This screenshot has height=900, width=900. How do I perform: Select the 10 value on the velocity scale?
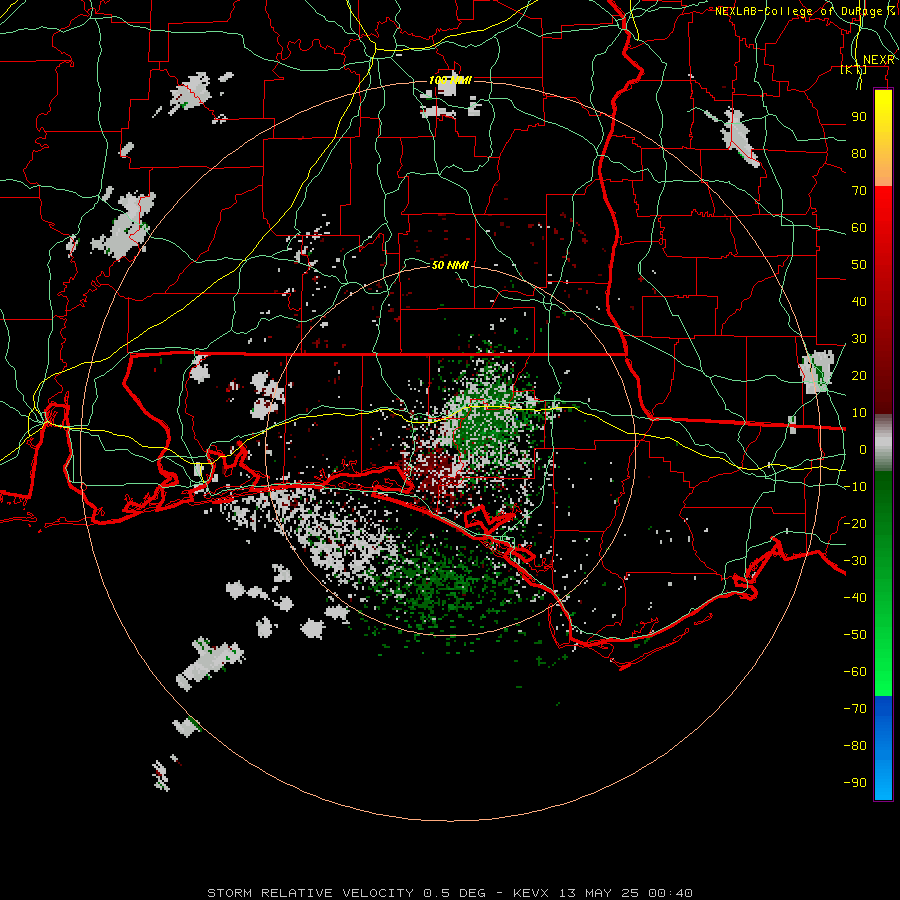859,413
